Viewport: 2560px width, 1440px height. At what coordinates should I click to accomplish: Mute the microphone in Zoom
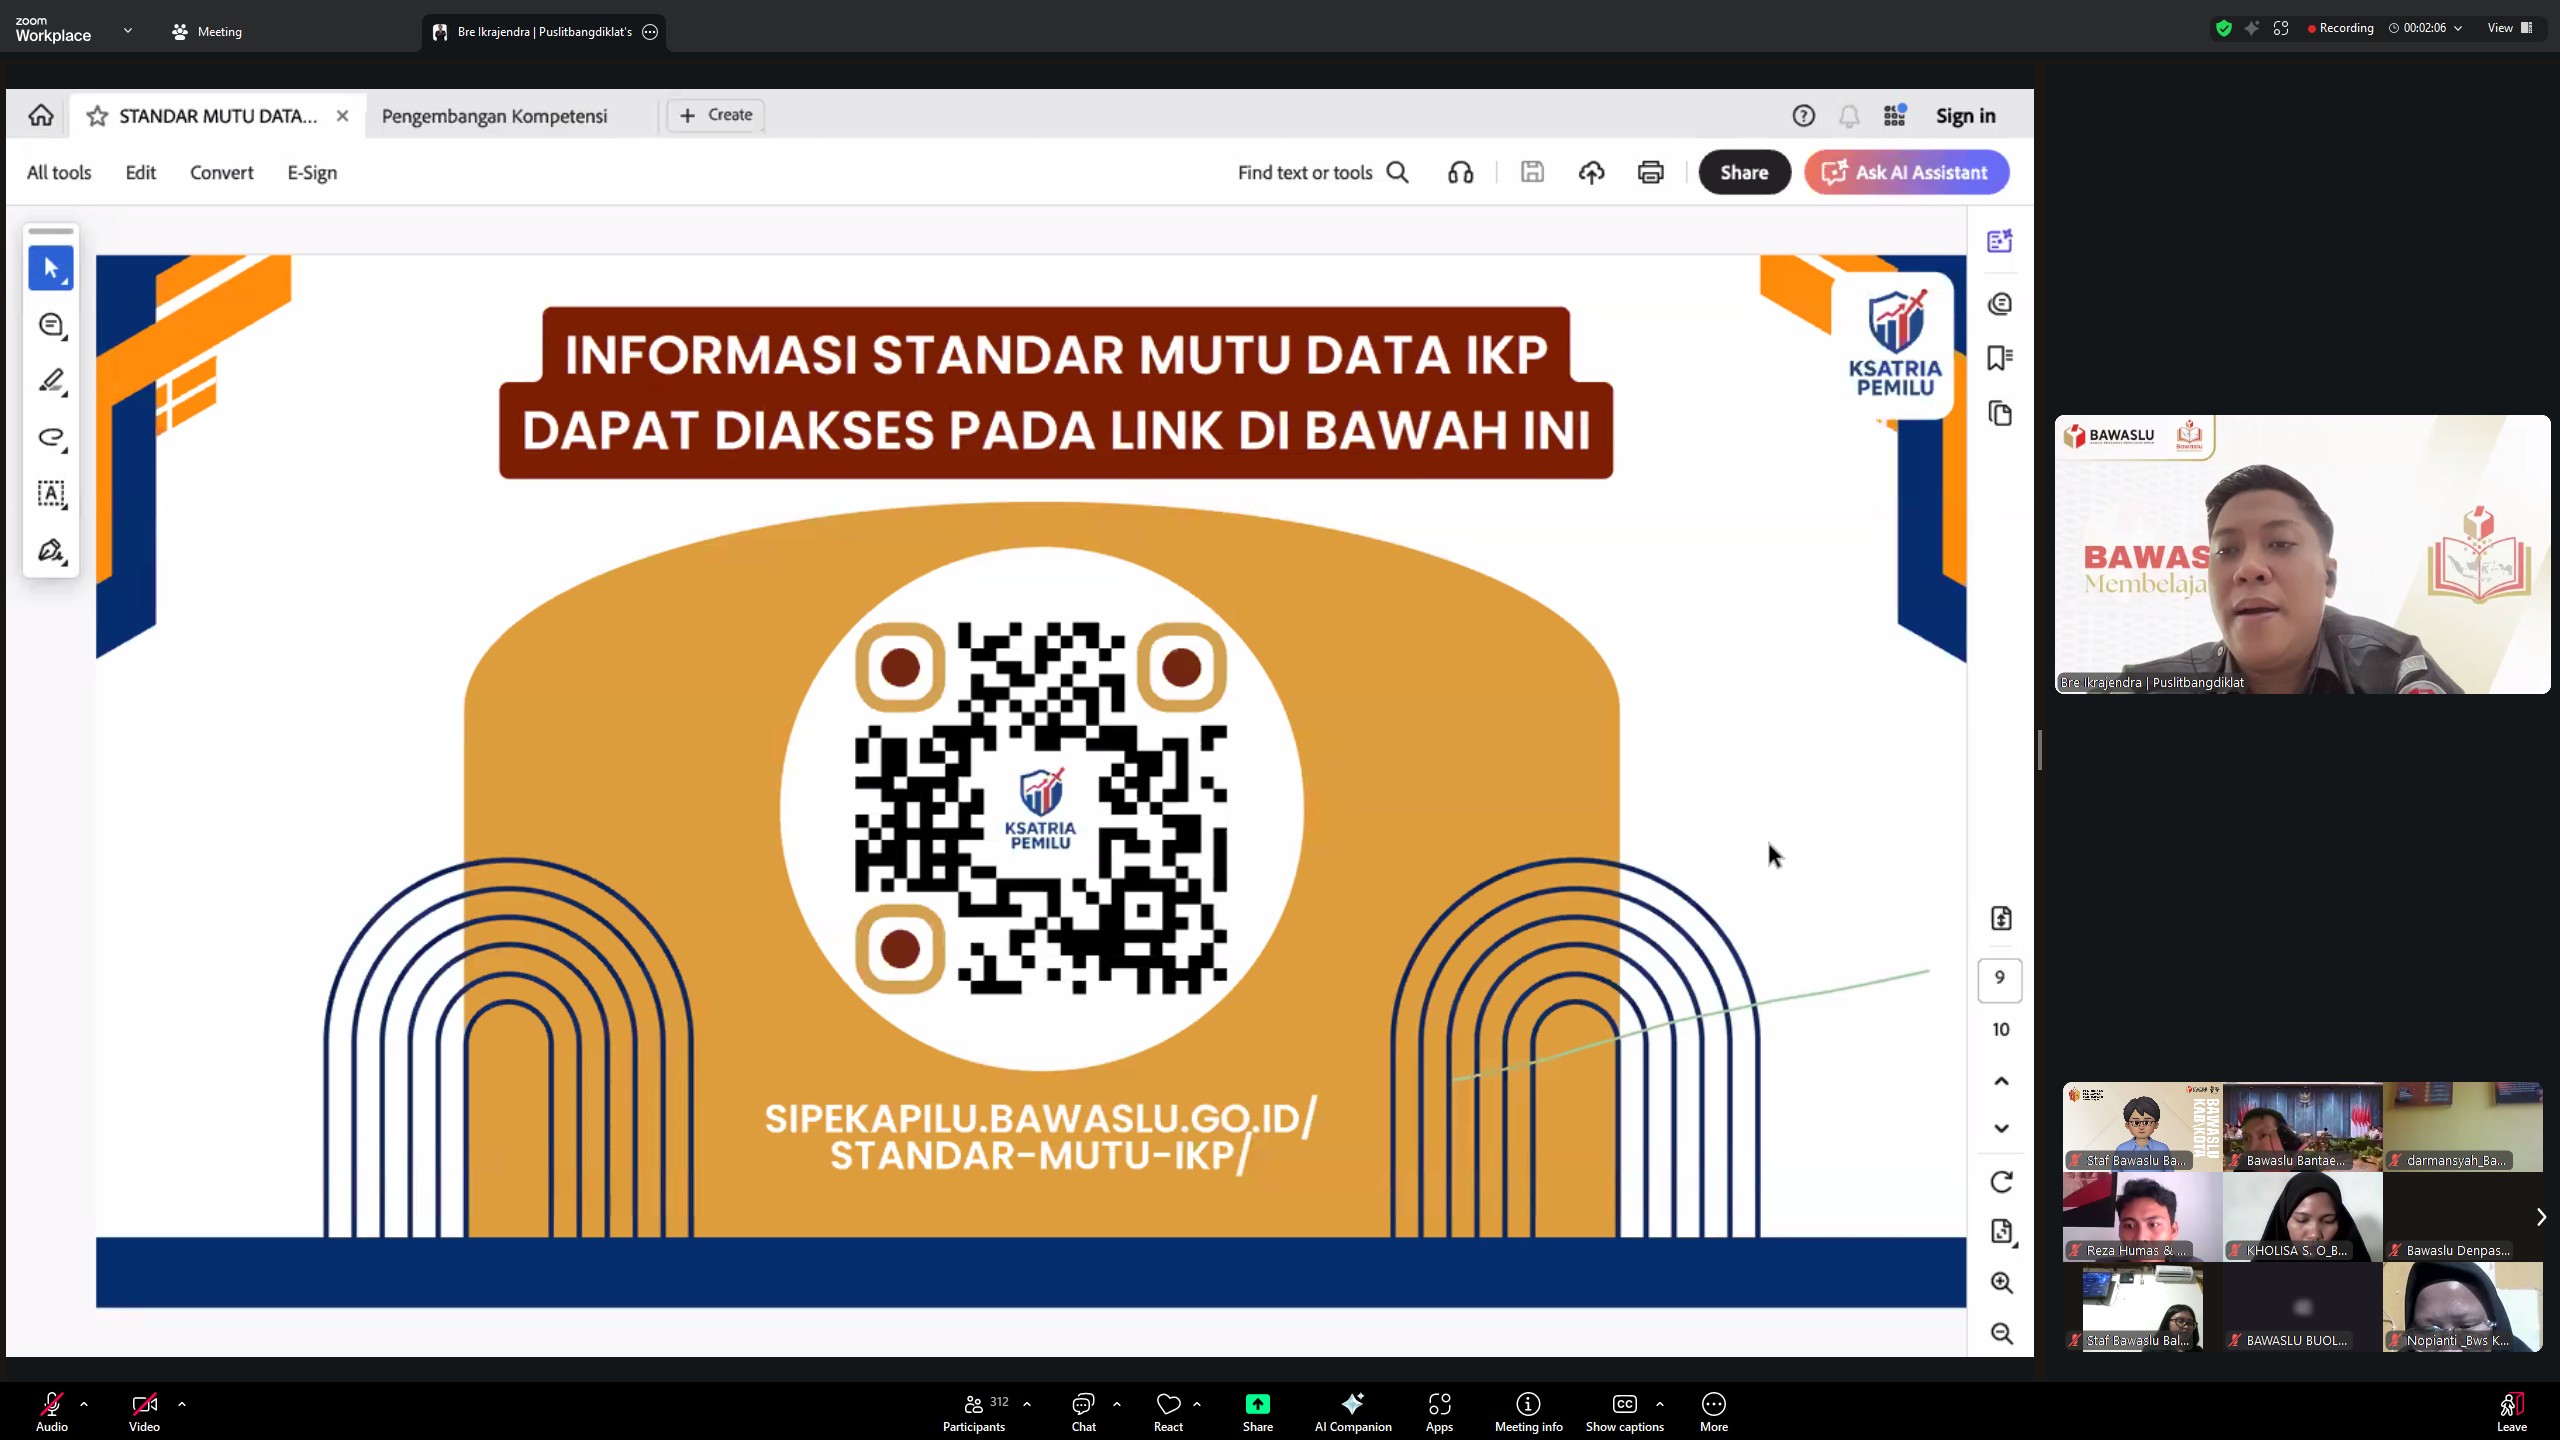tap(50, 1404)
